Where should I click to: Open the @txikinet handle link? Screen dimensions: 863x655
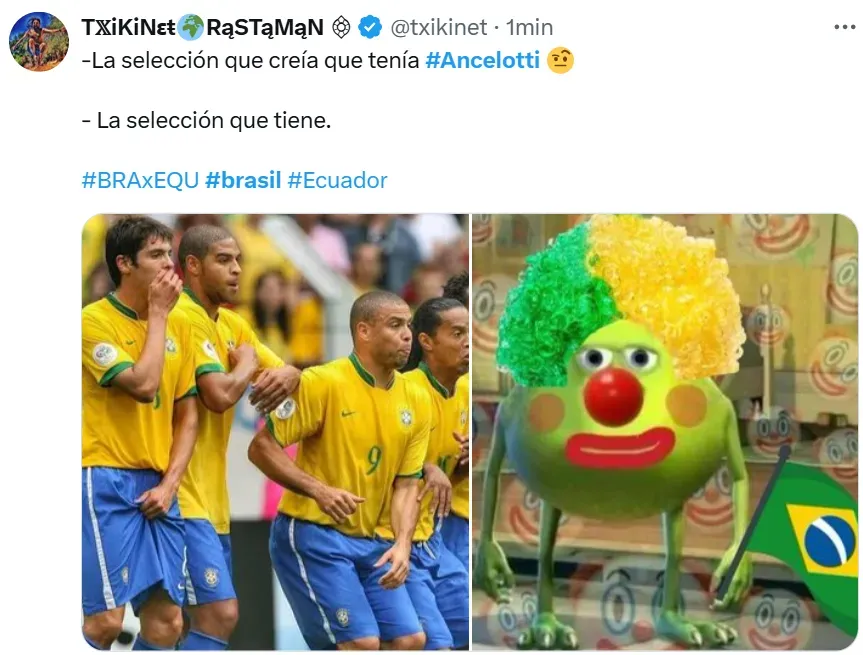click(438, 27)
